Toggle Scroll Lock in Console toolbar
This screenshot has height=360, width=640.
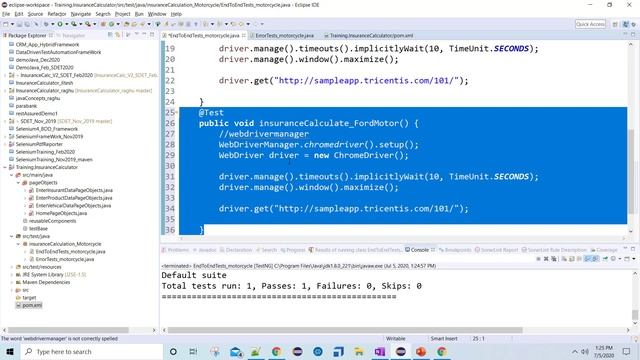pos(571,259)
